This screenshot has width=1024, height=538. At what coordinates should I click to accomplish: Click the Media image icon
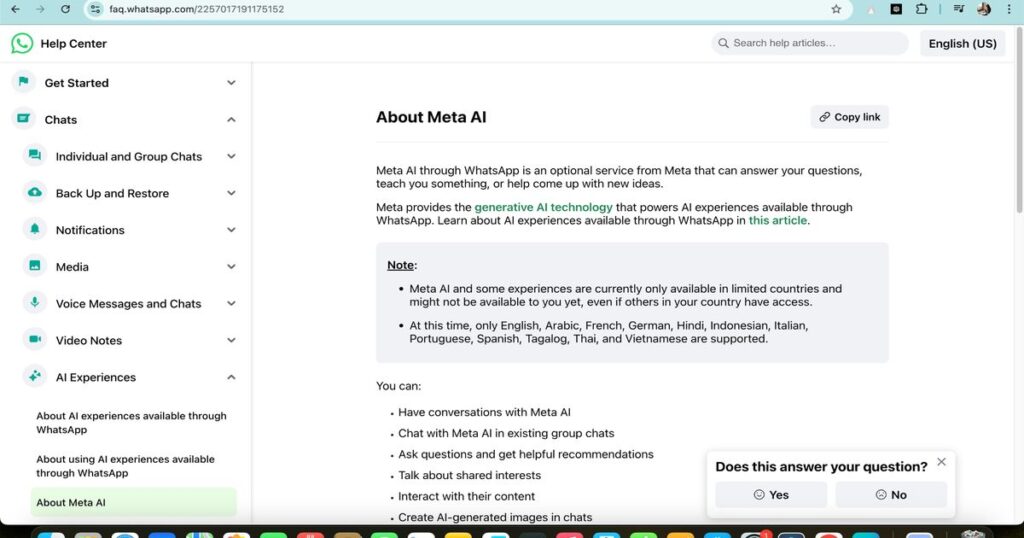pyautogui.click(x=35, y=266)
